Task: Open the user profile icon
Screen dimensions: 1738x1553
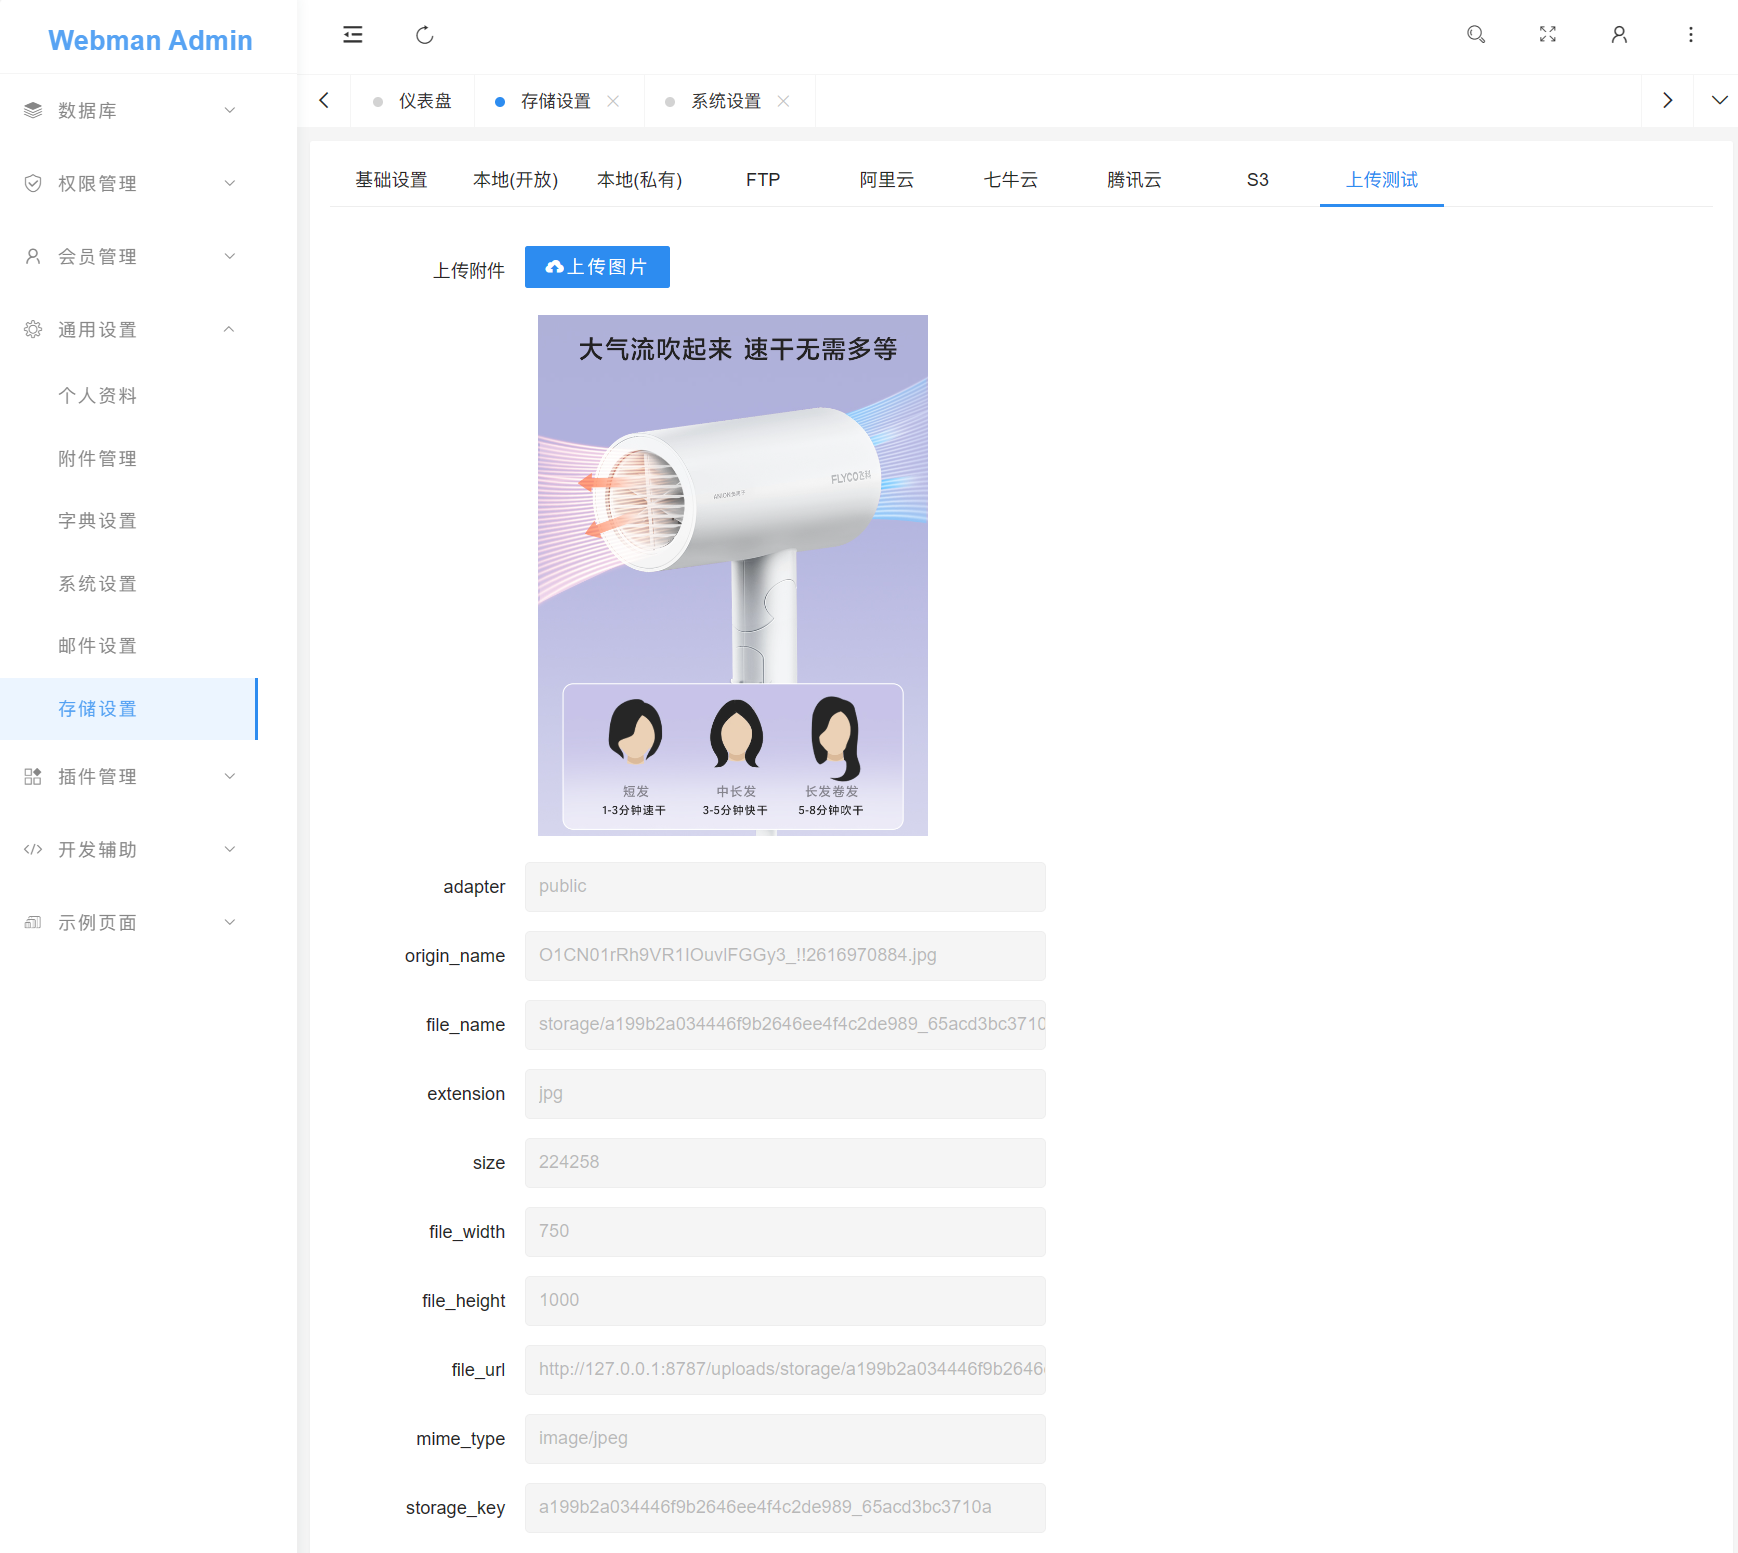Action: pos(1619,35)
